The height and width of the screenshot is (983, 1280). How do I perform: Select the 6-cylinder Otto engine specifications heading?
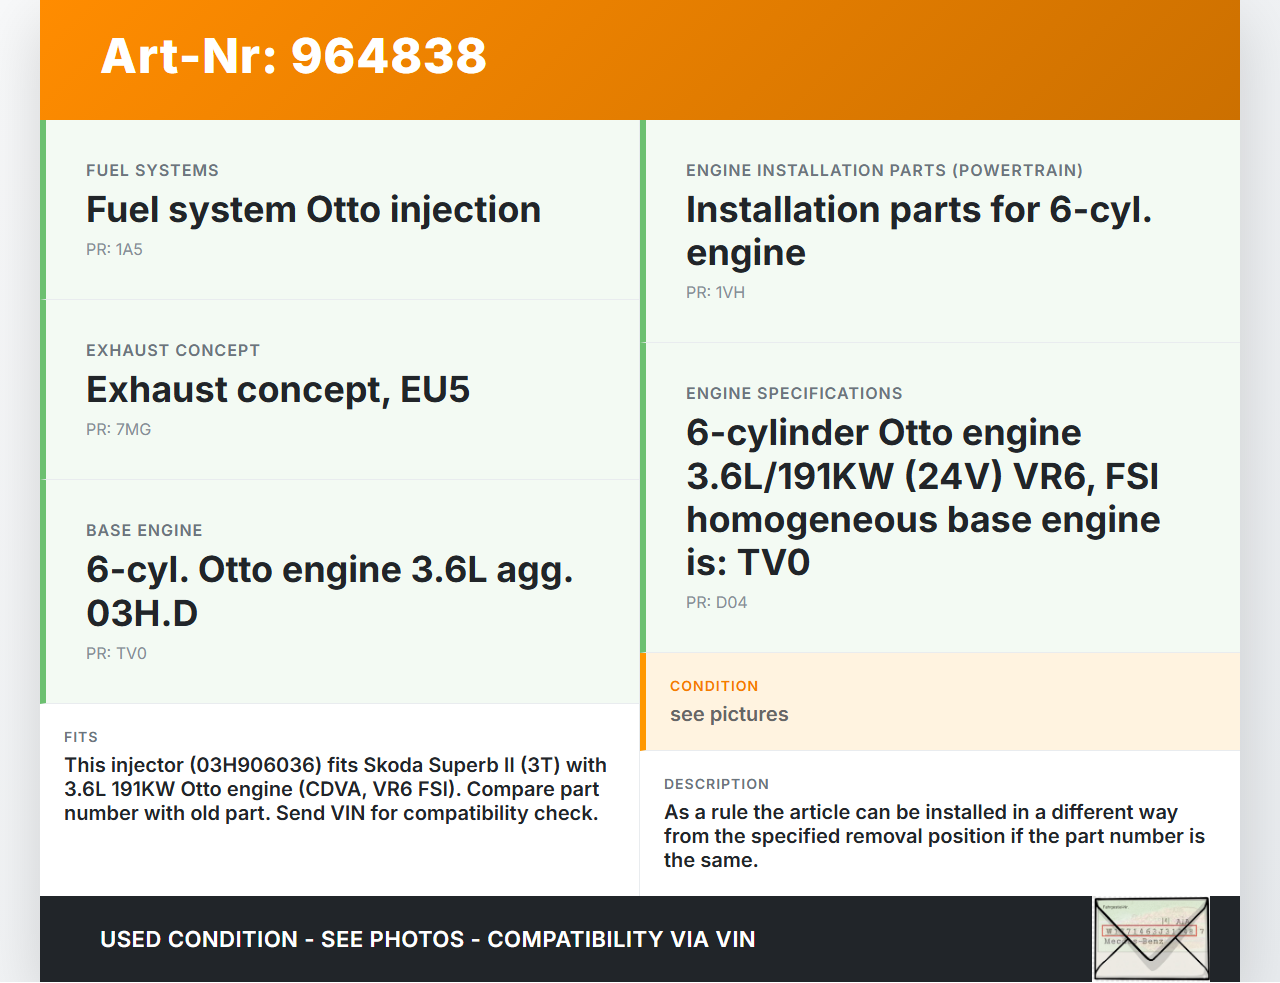click(x=922, y=497)
